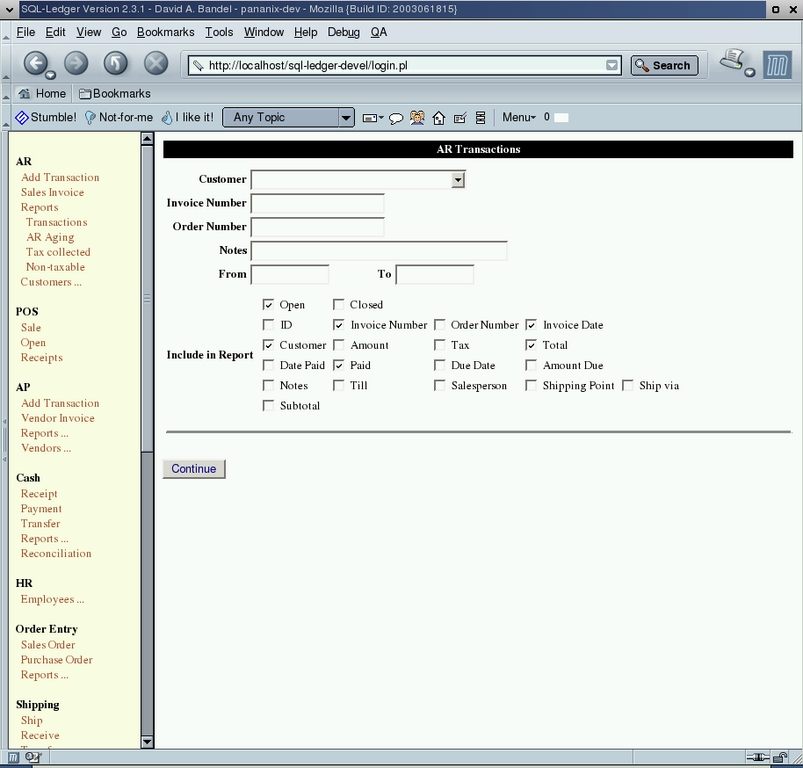Open the Sales Invoice link under AR
This screenshot has height=768, width=803.
[x=52, y=192]
